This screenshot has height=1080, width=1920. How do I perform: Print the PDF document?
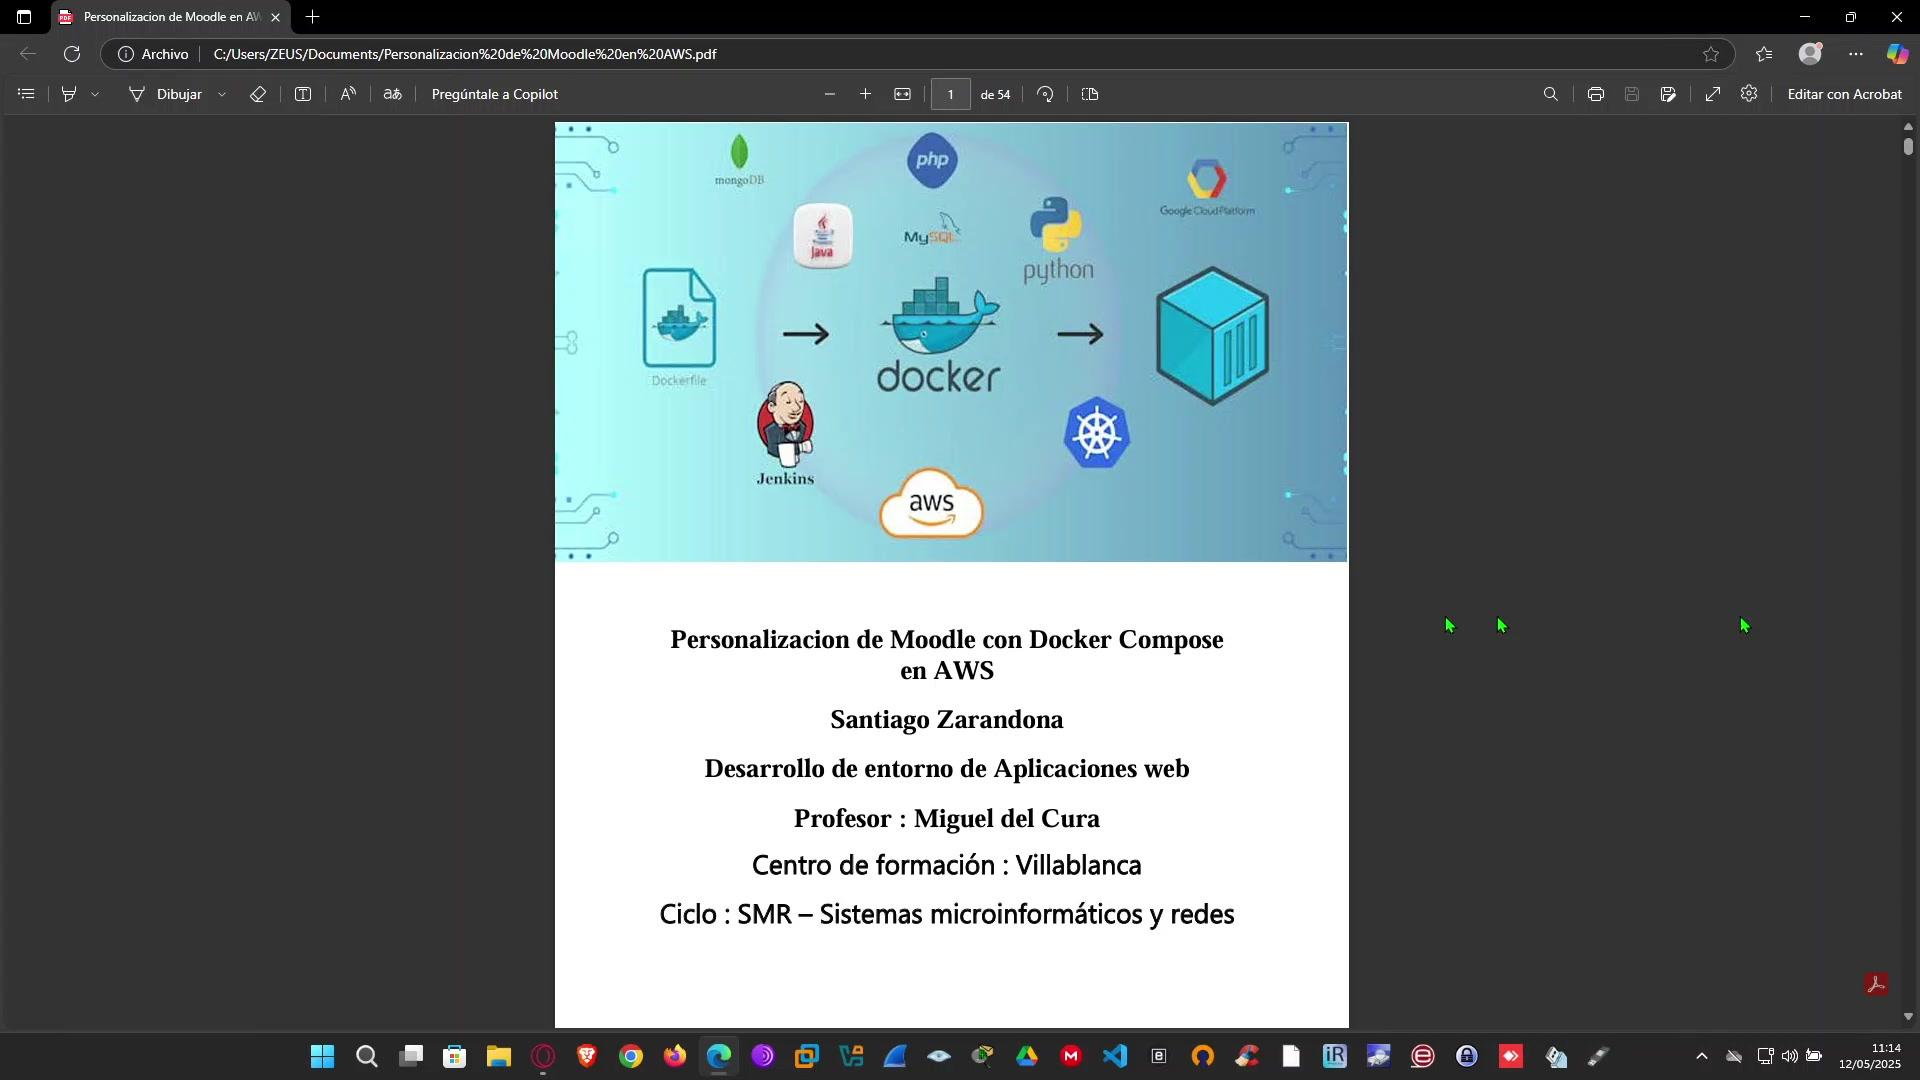coord(1595,94)
